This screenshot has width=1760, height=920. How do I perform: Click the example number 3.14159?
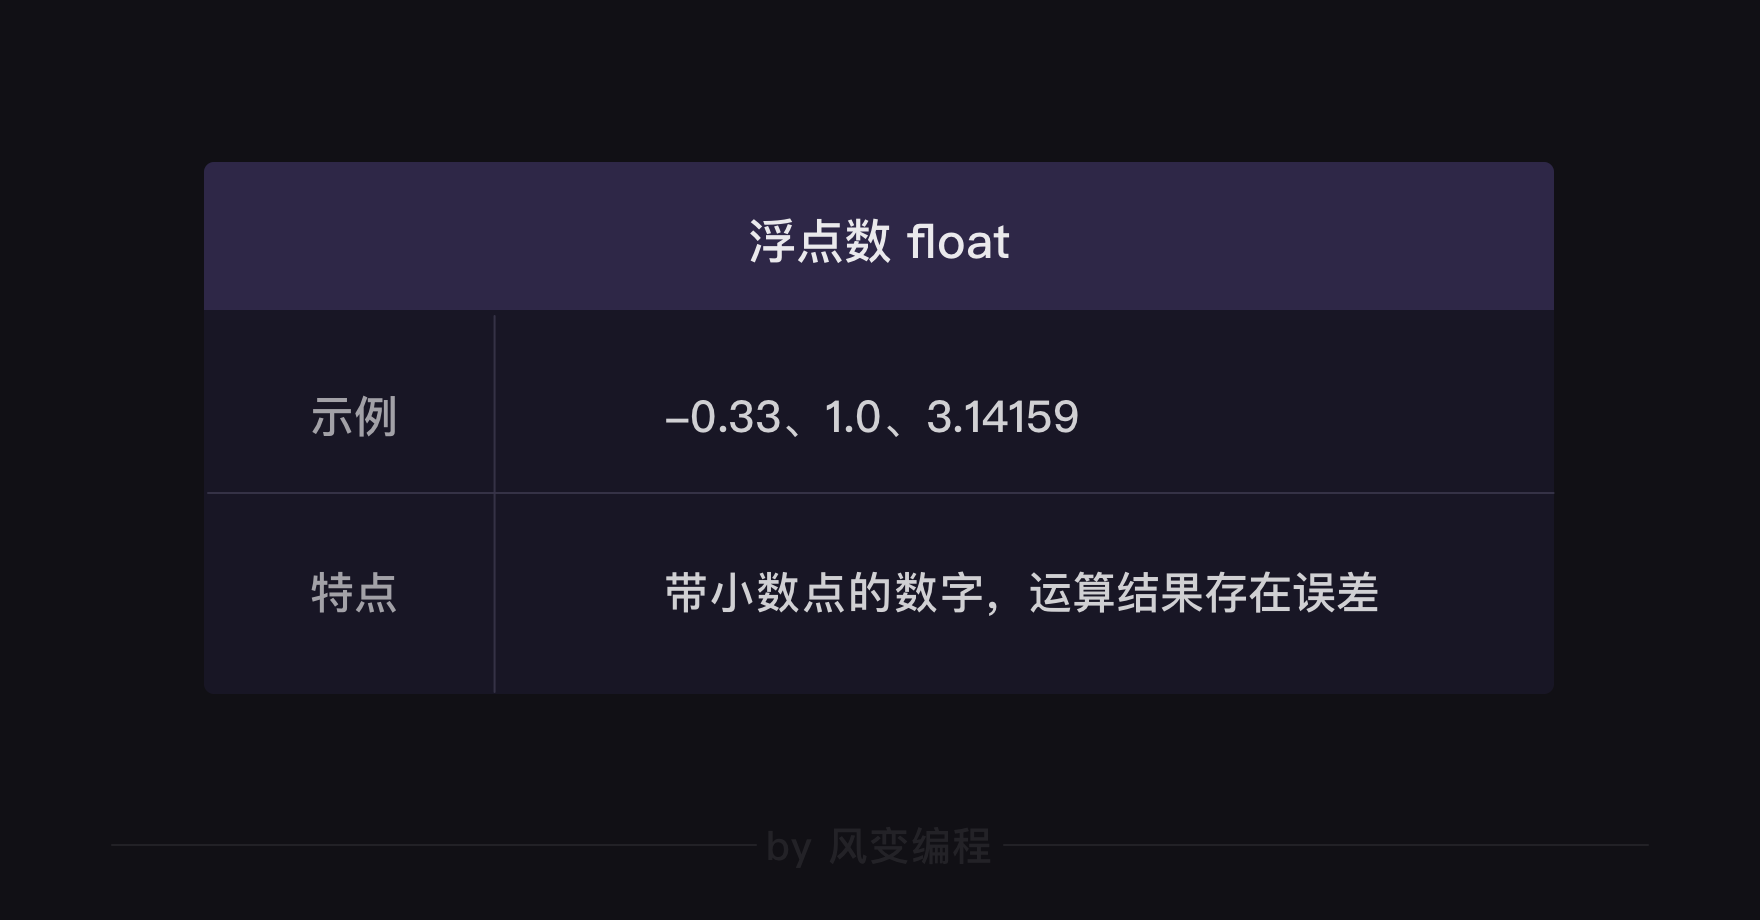tap(1002, 417)
